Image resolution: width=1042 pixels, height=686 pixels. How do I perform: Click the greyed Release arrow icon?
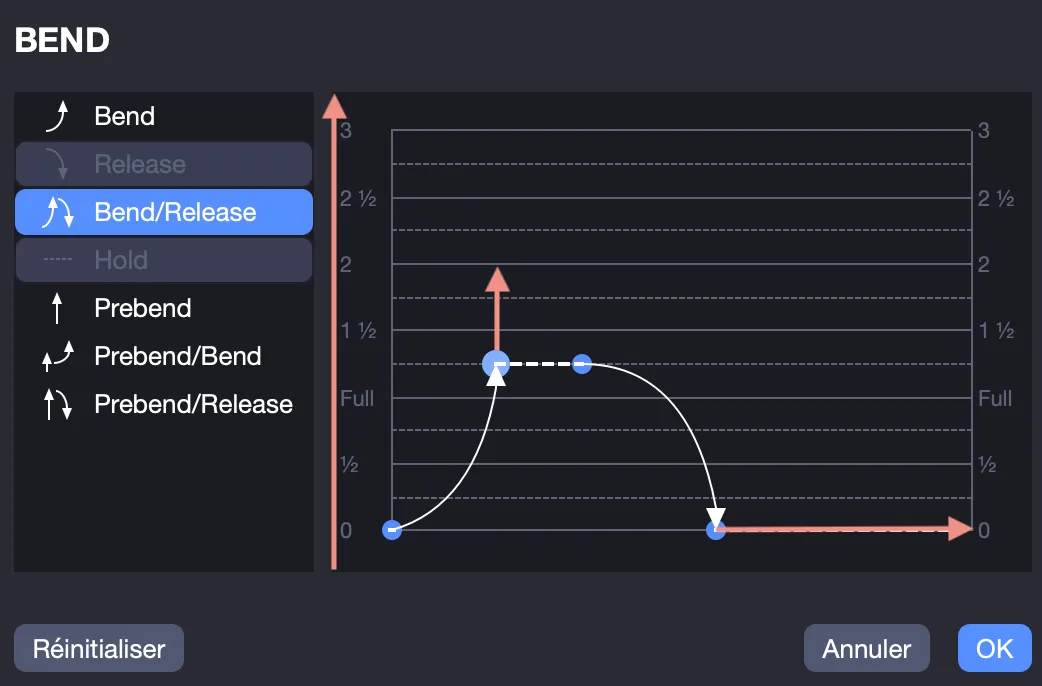click(57, 164)
